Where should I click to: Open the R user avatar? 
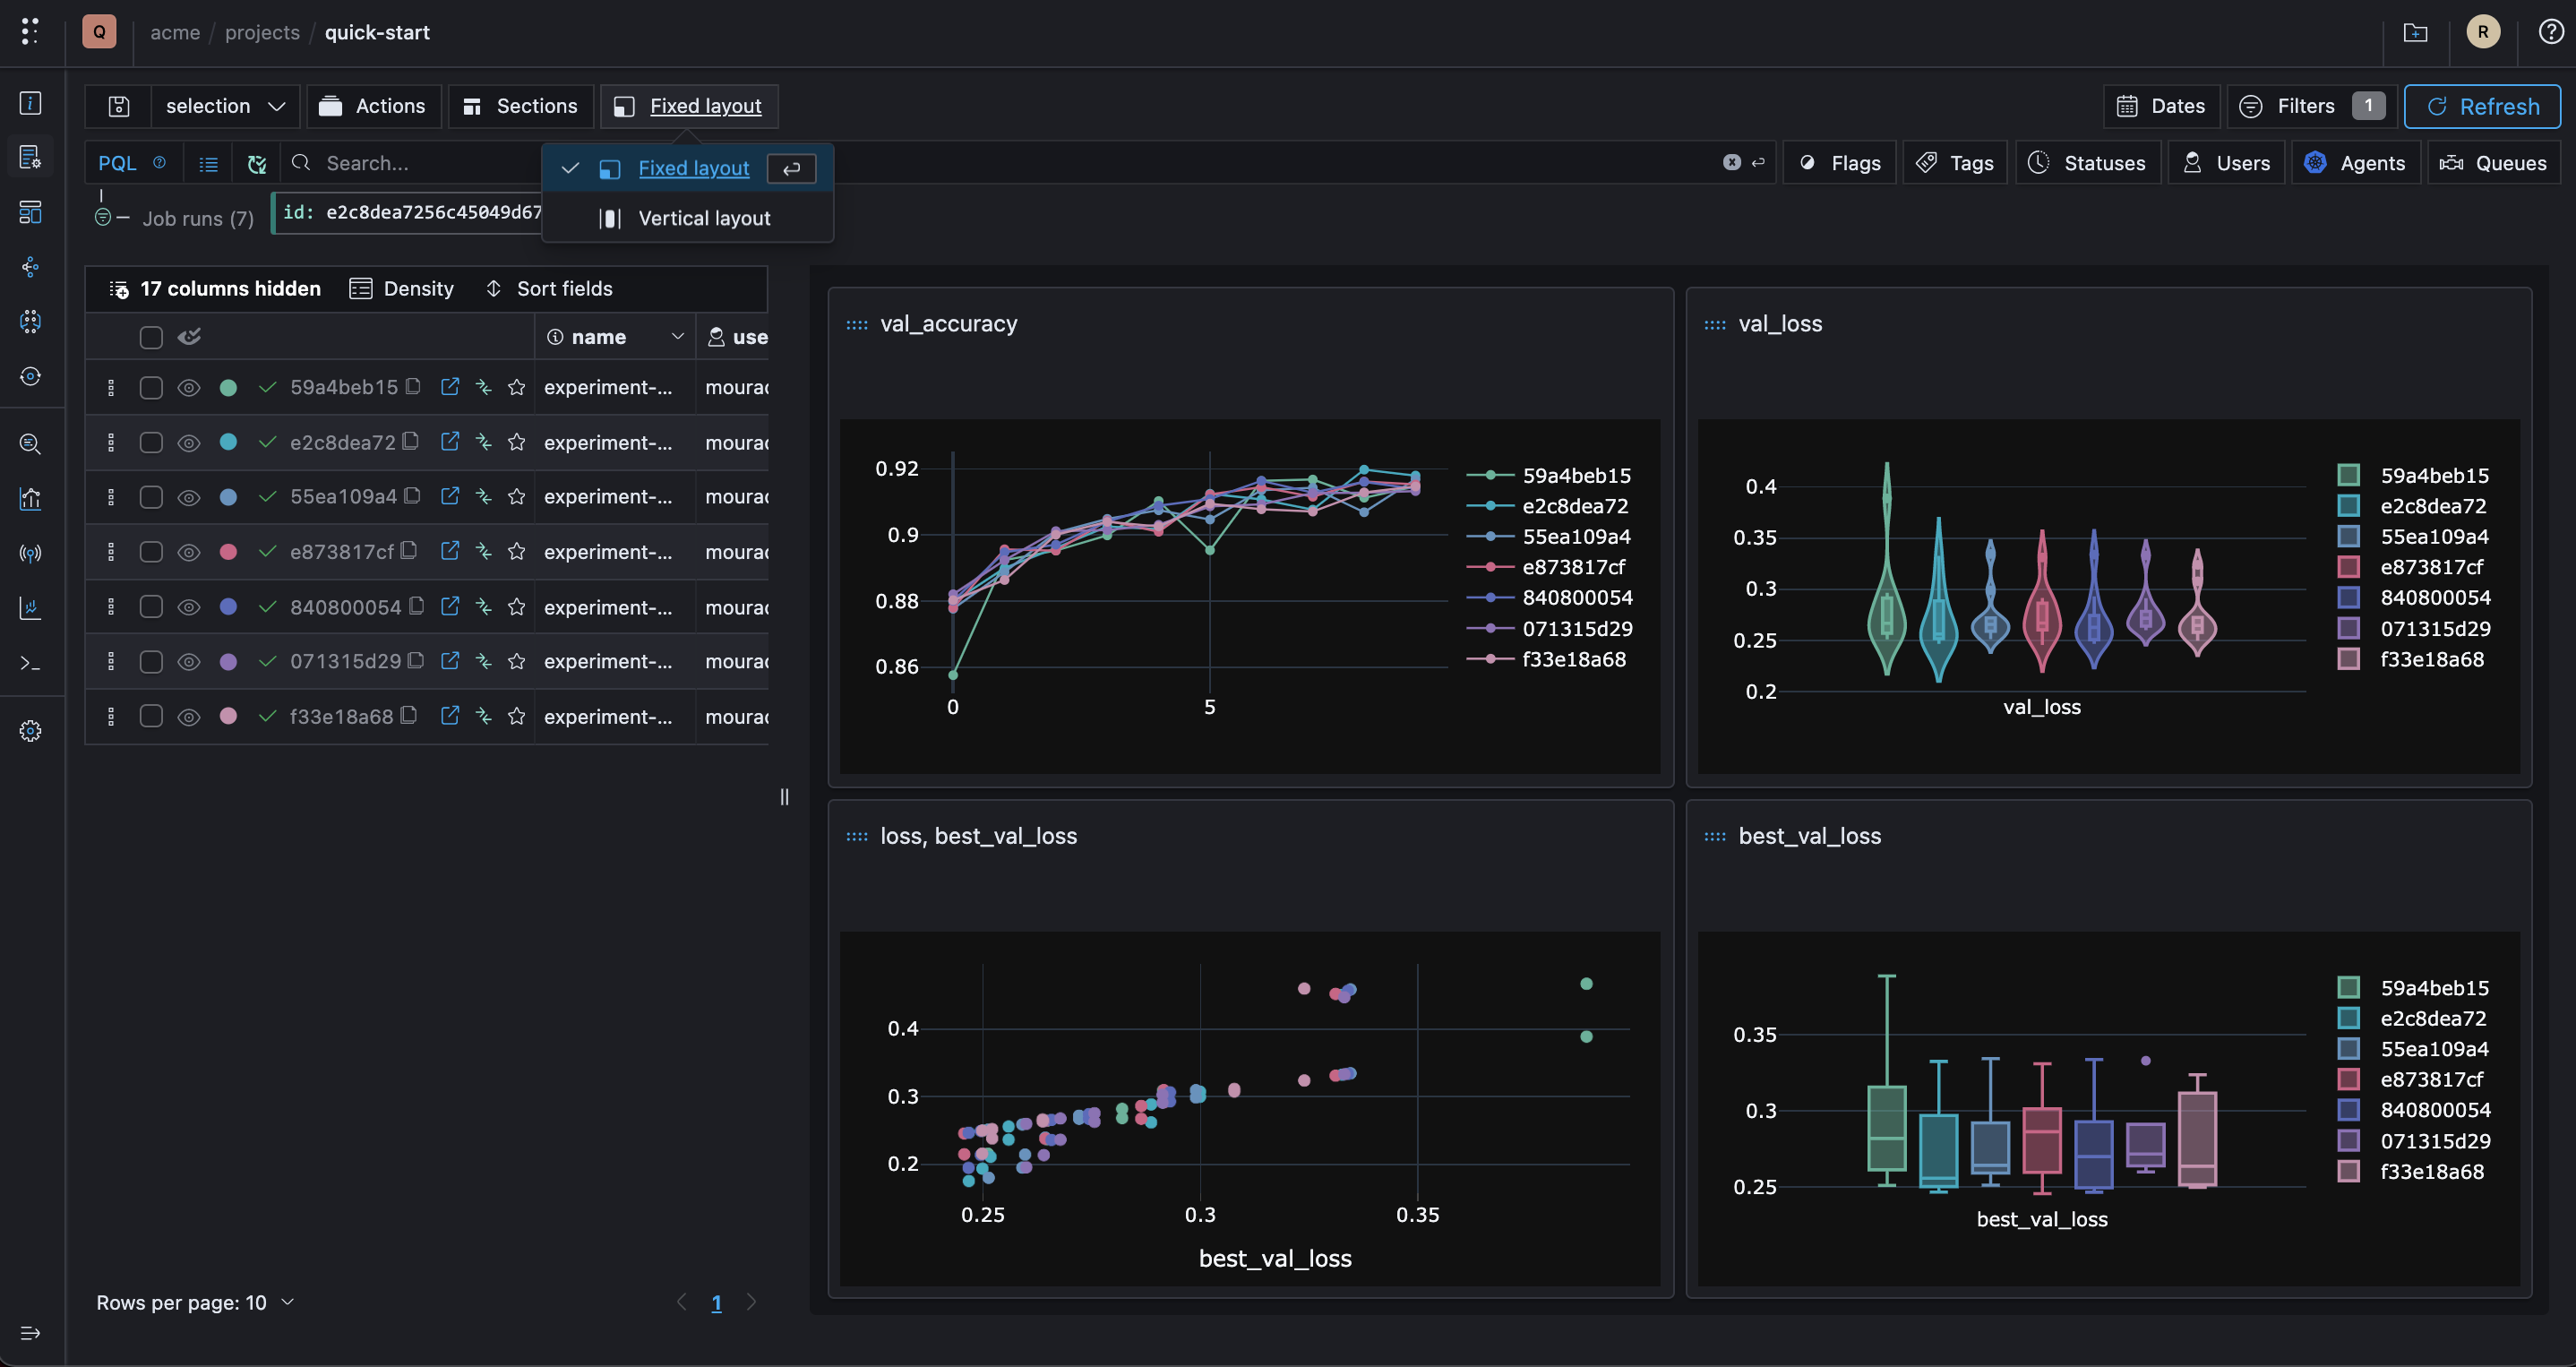point(2483,32)
